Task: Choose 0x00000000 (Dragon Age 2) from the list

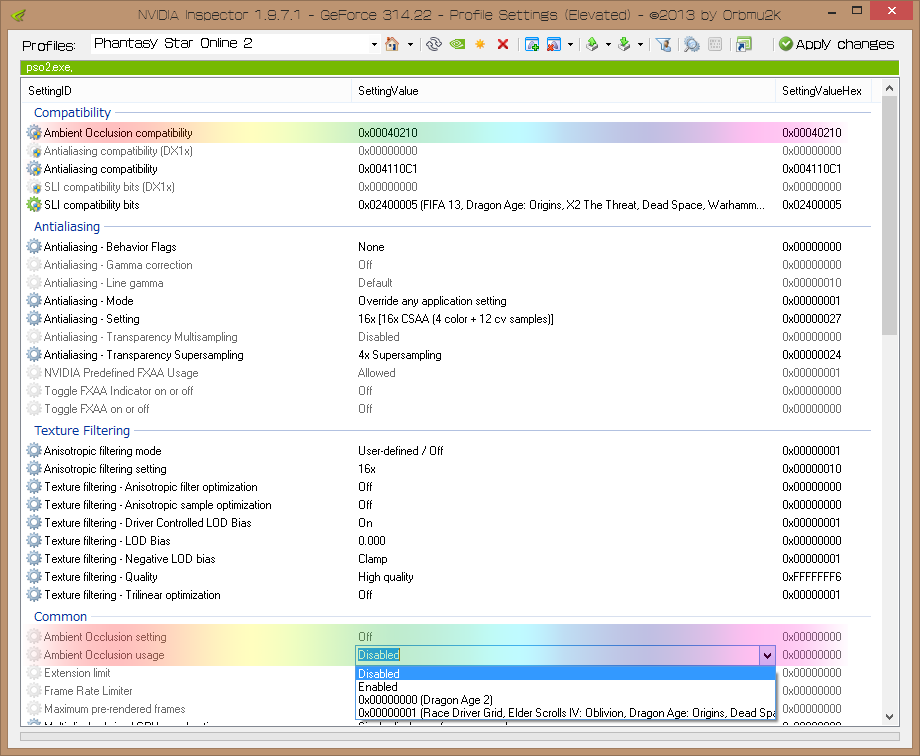Action: (x=566, y=700)
